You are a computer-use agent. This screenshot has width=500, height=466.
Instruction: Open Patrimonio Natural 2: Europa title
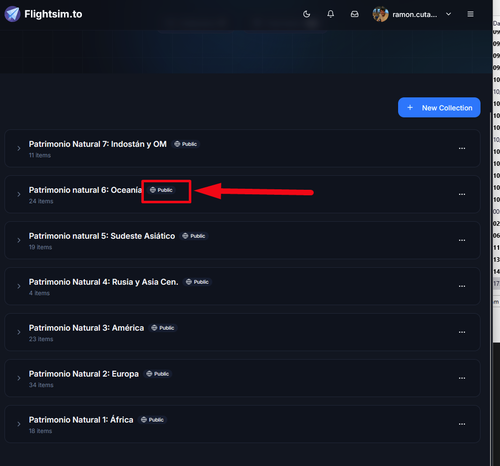84,374
